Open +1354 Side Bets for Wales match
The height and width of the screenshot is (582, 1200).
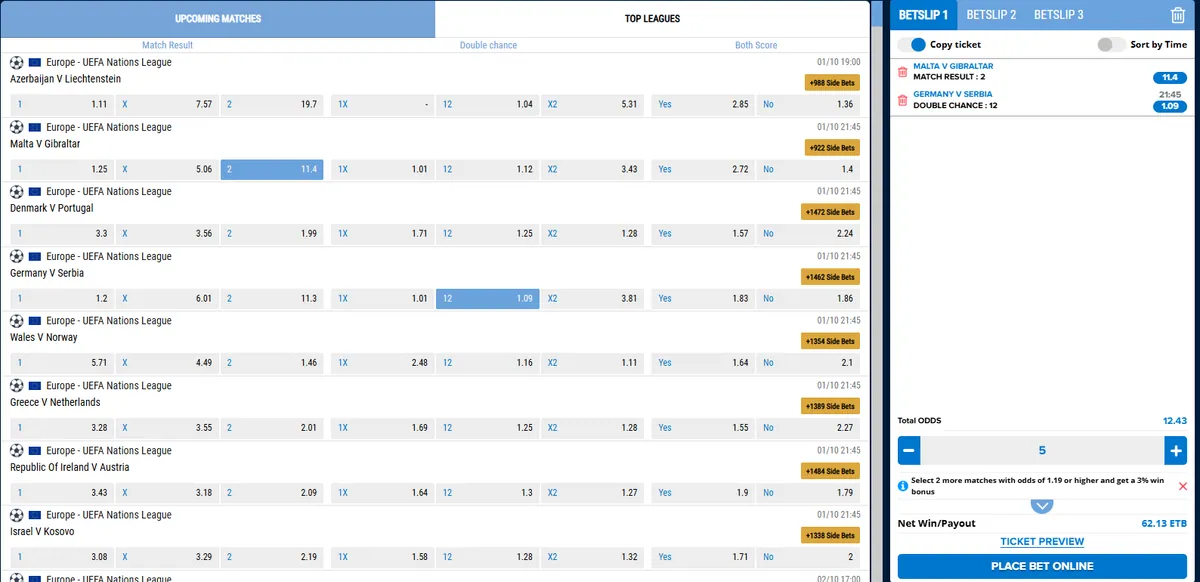pos(830,342)
